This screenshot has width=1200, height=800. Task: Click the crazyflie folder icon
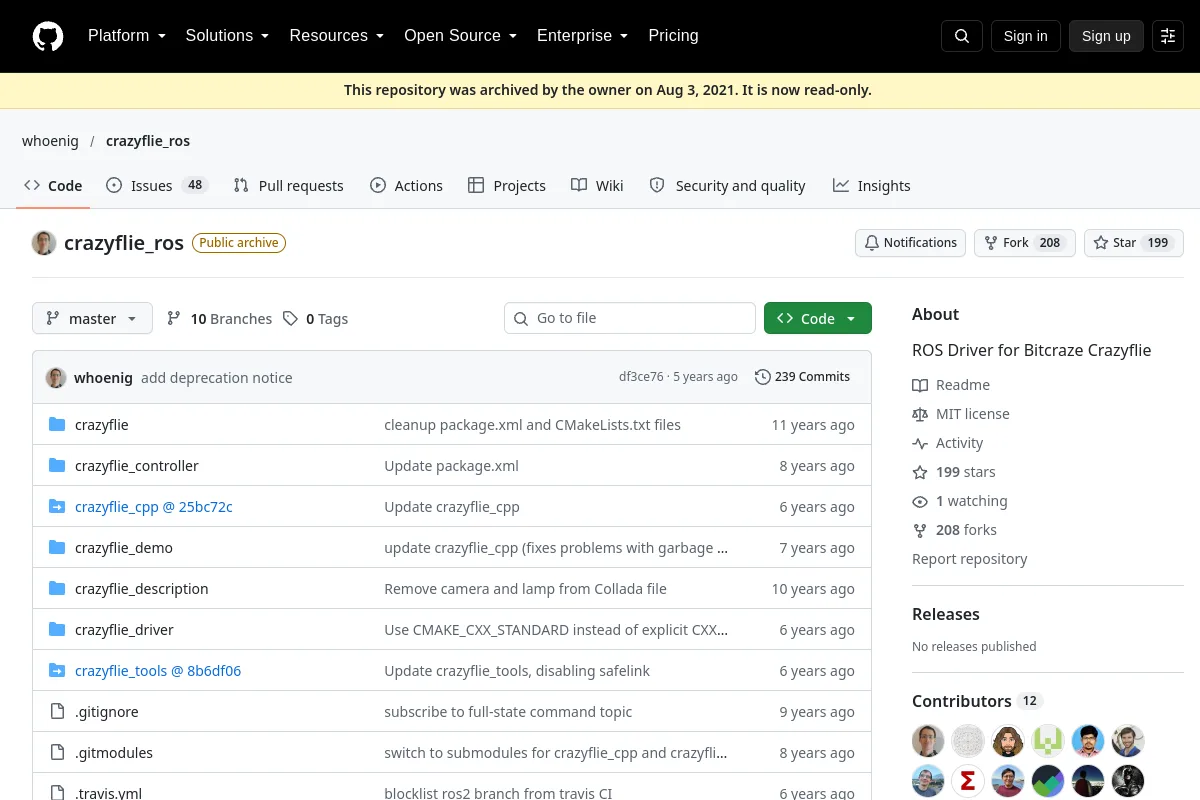tap(57, 425)
